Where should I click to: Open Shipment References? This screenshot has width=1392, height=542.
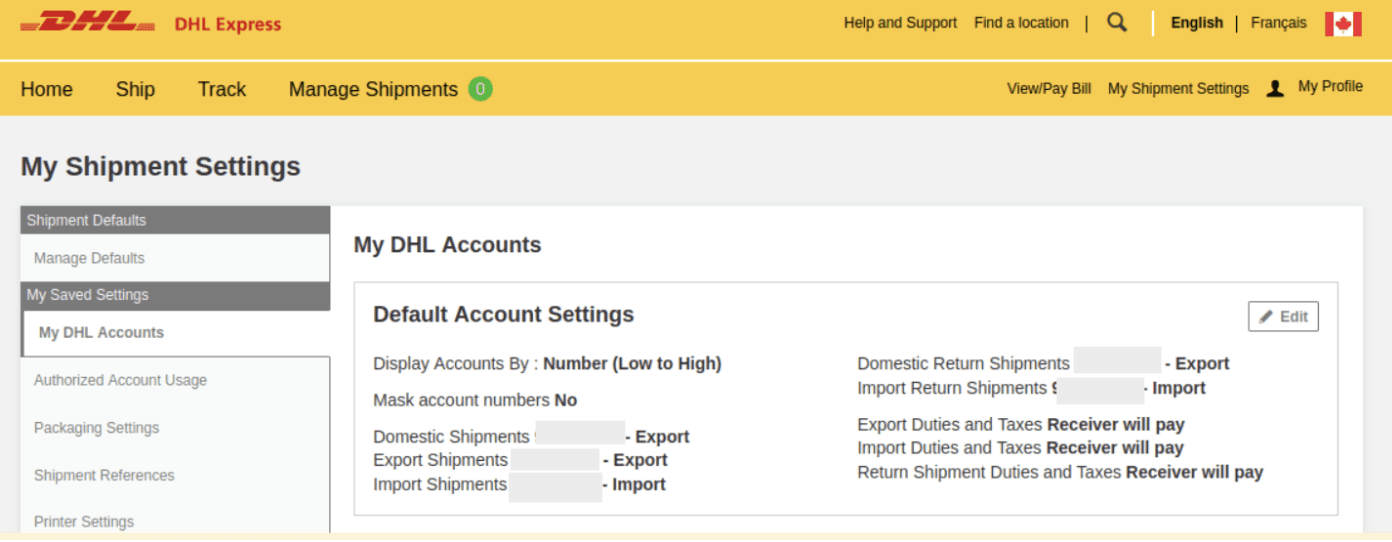(x=175, y=475)
